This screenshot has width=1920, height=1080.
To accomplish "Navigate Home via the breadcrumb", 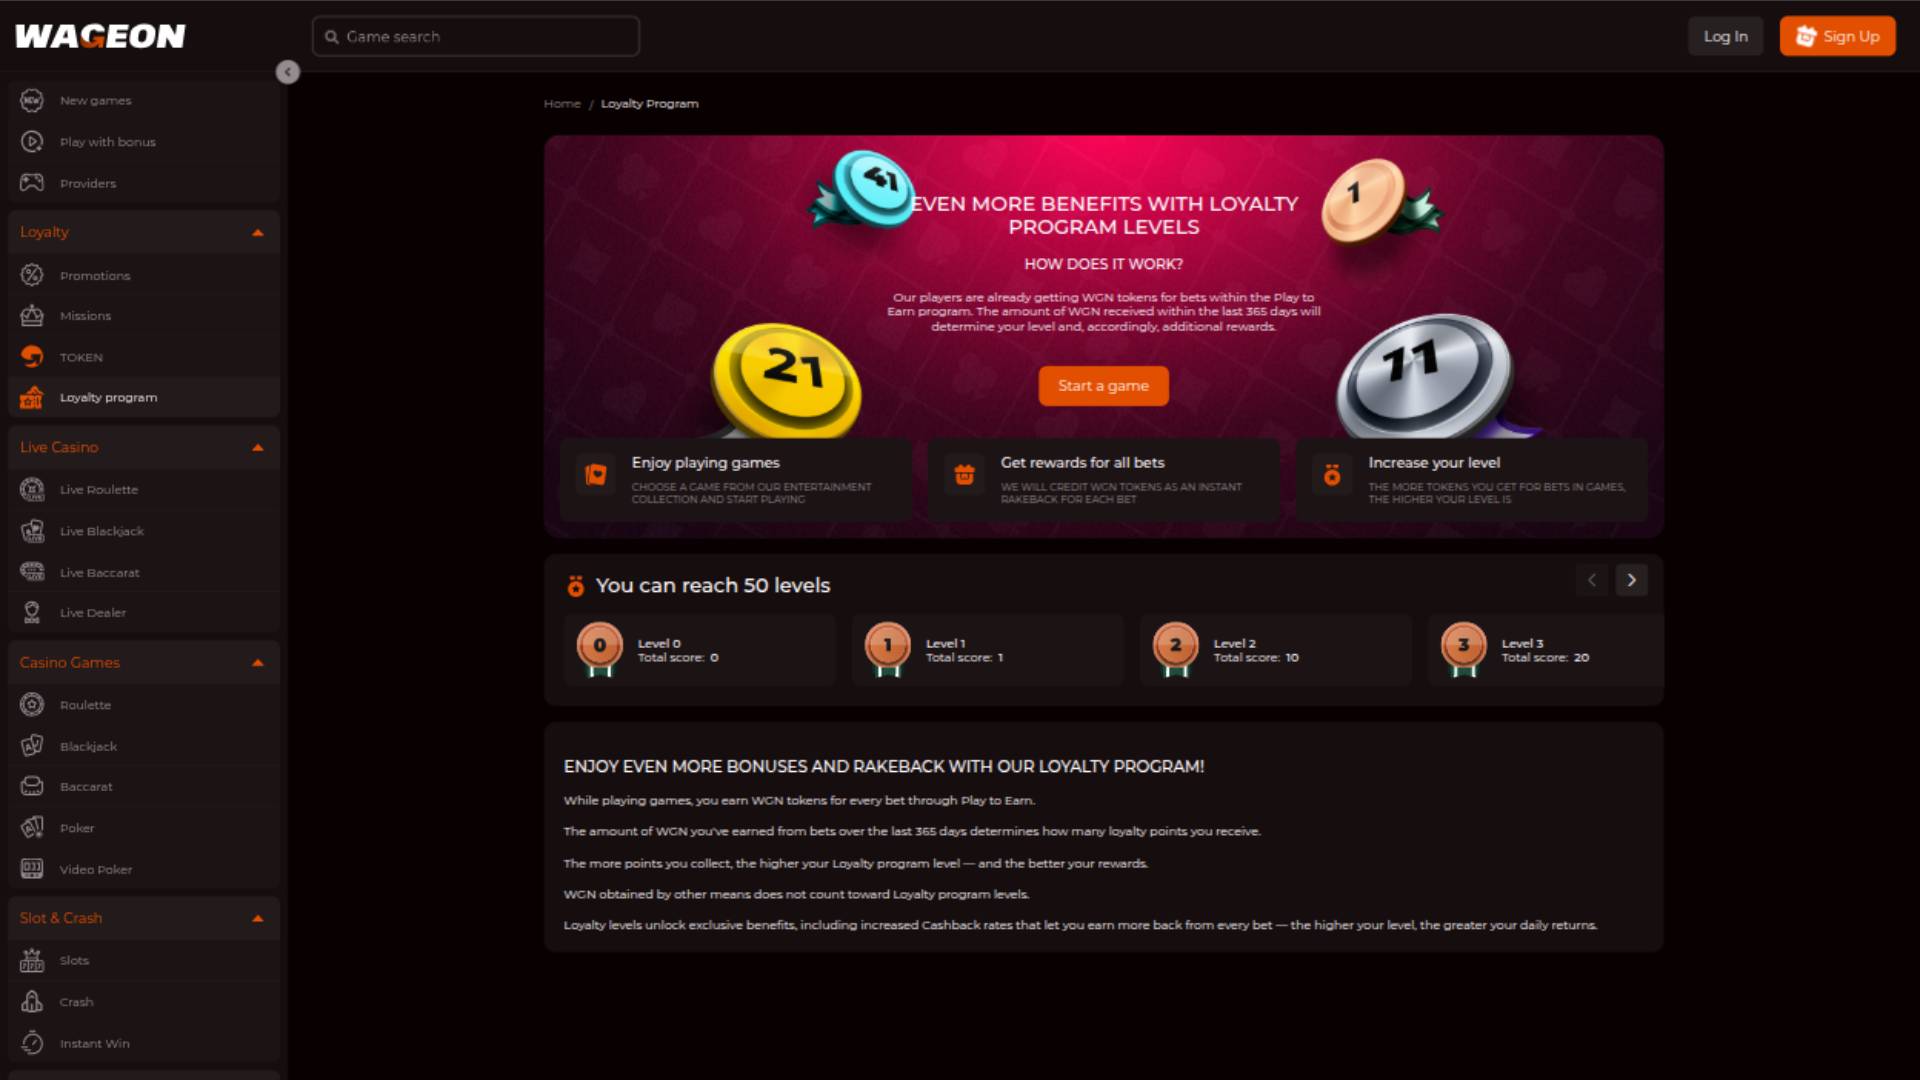I will (562, 103).
